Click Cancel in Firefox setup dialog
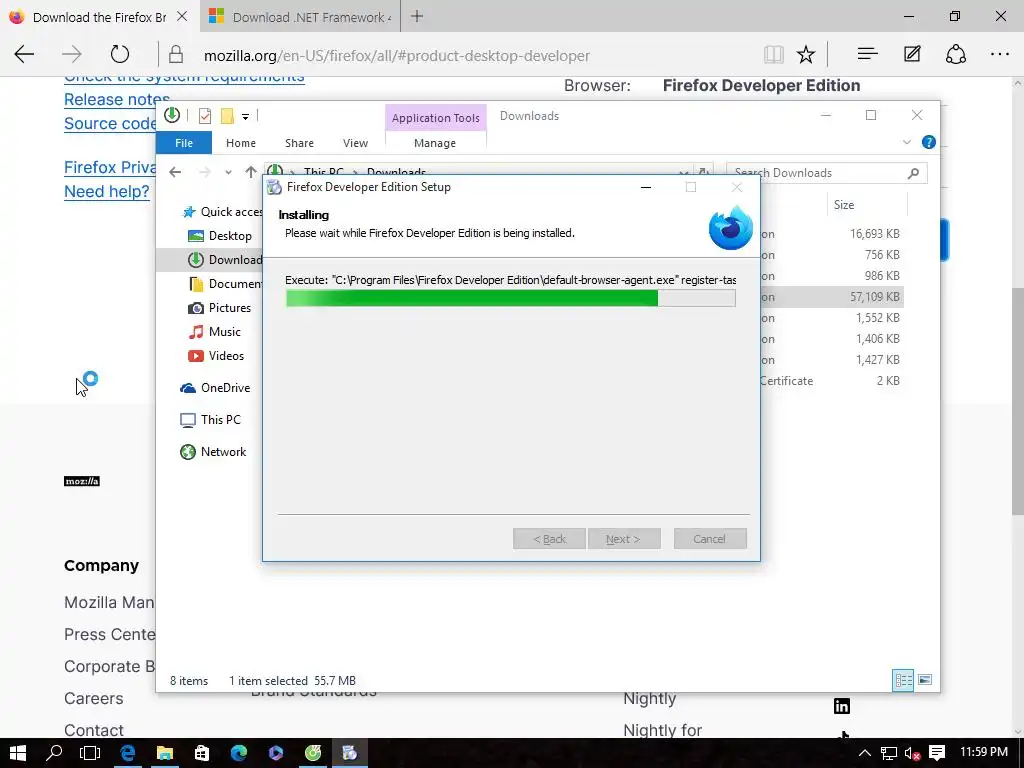 point(710,539)
